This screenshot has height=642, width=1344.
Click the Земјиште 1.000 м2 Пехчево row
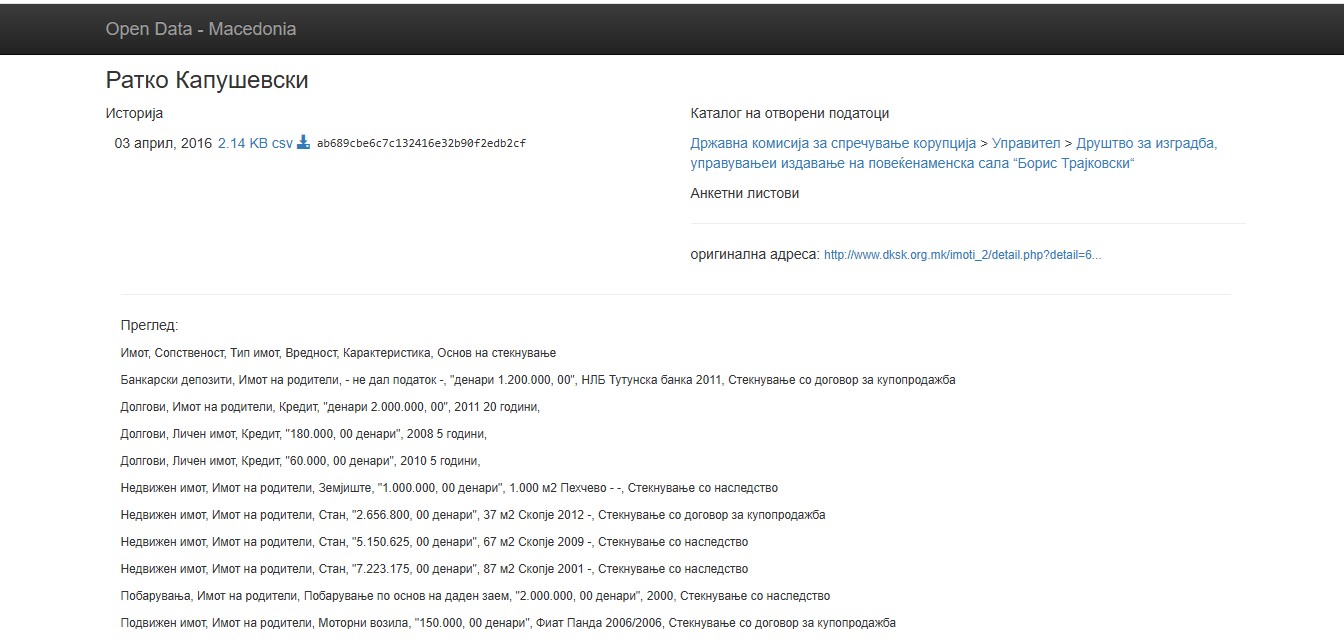coord(449,488)
